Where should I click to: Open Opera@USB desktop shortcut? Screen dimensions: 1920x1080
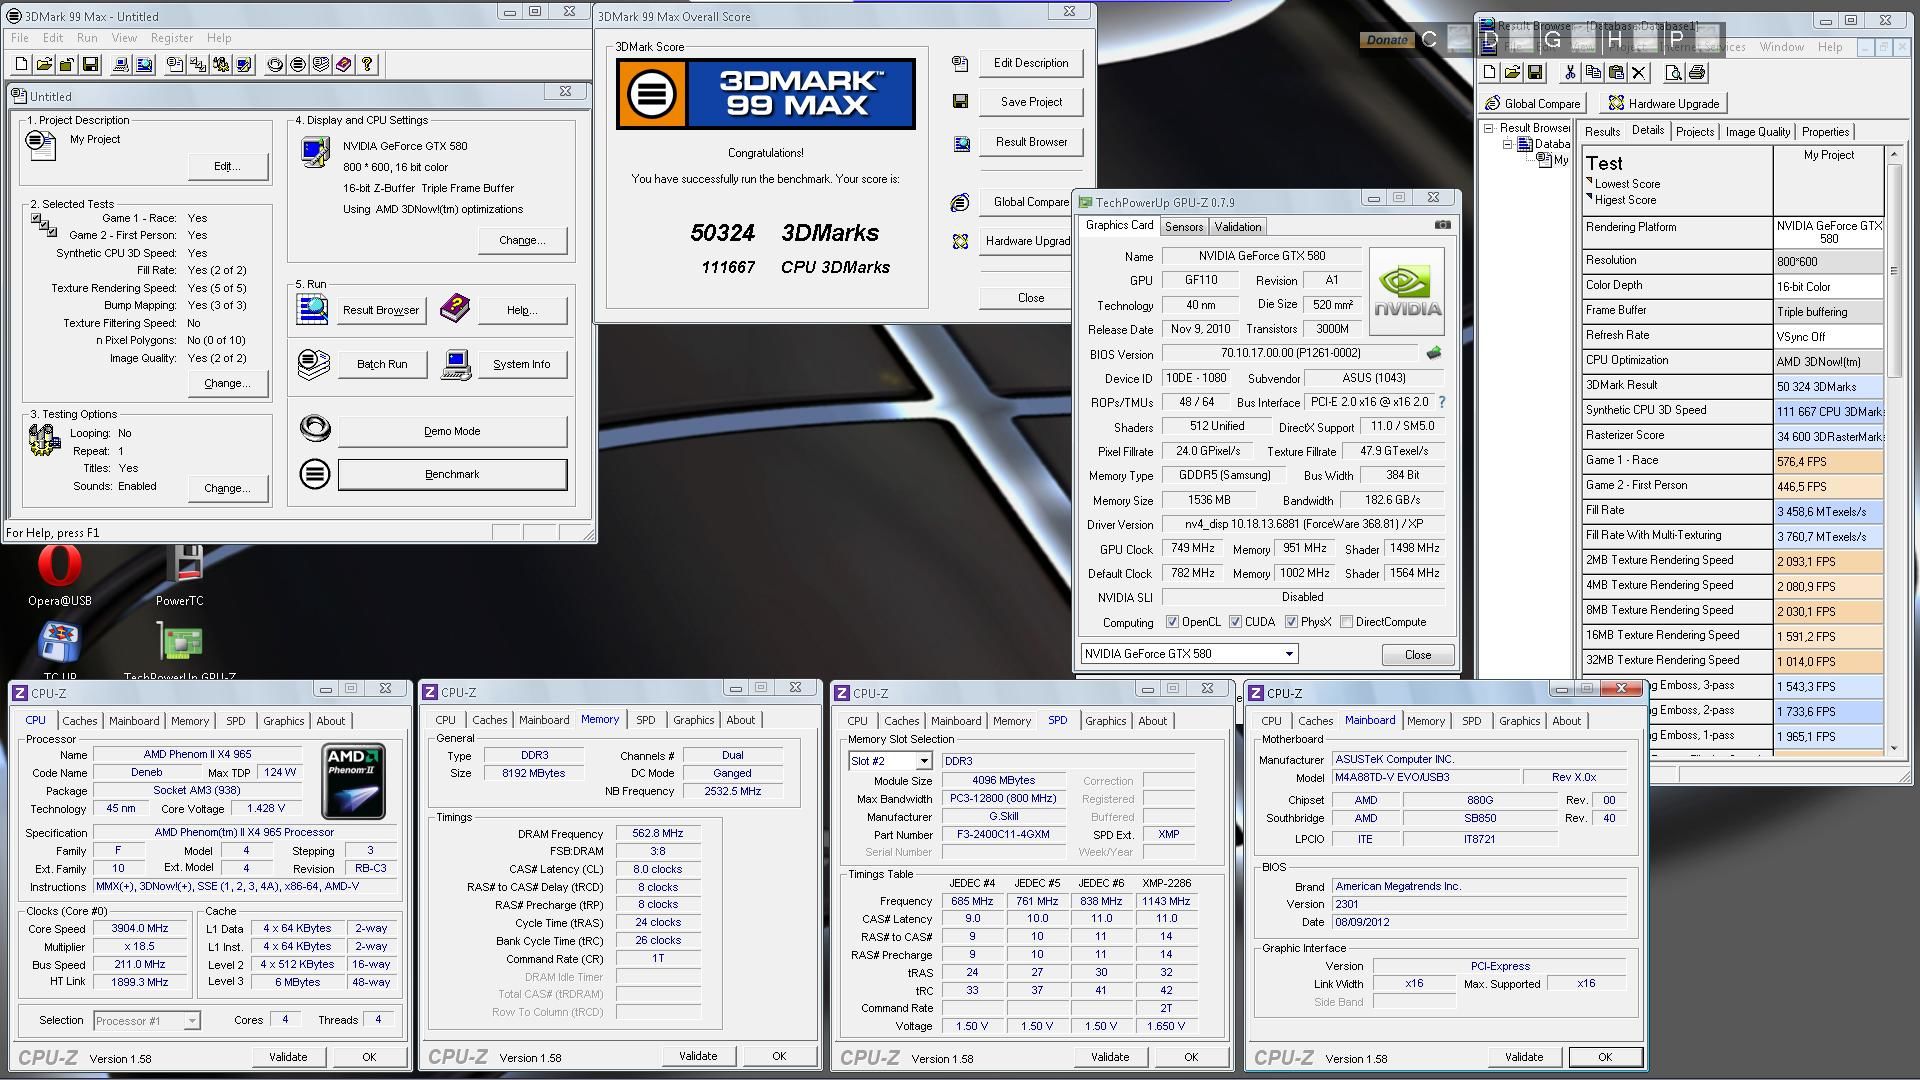(x=60, y=575)
